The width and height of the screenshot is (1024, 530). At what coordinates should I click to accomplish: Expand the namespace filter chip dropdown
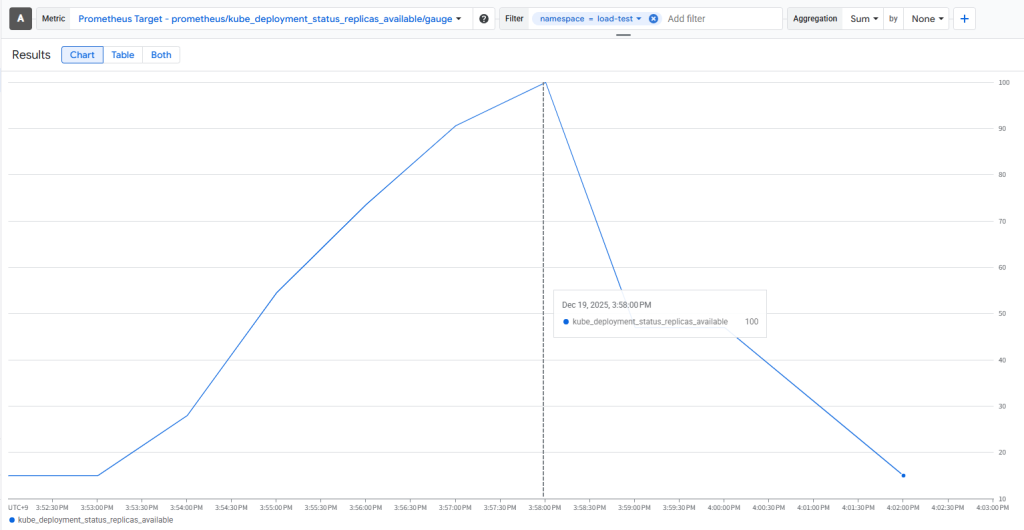[x=638, y=19]
